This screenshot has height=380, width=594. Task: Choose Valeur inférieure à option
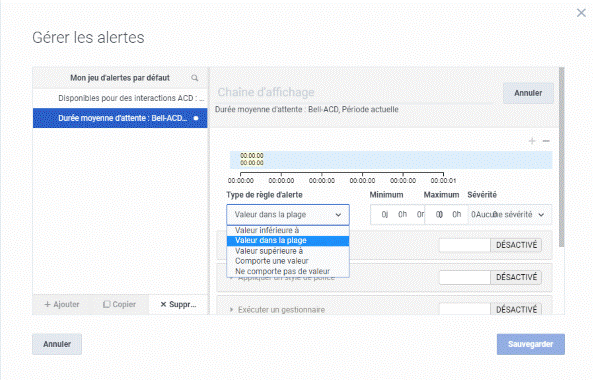[288, 230]
